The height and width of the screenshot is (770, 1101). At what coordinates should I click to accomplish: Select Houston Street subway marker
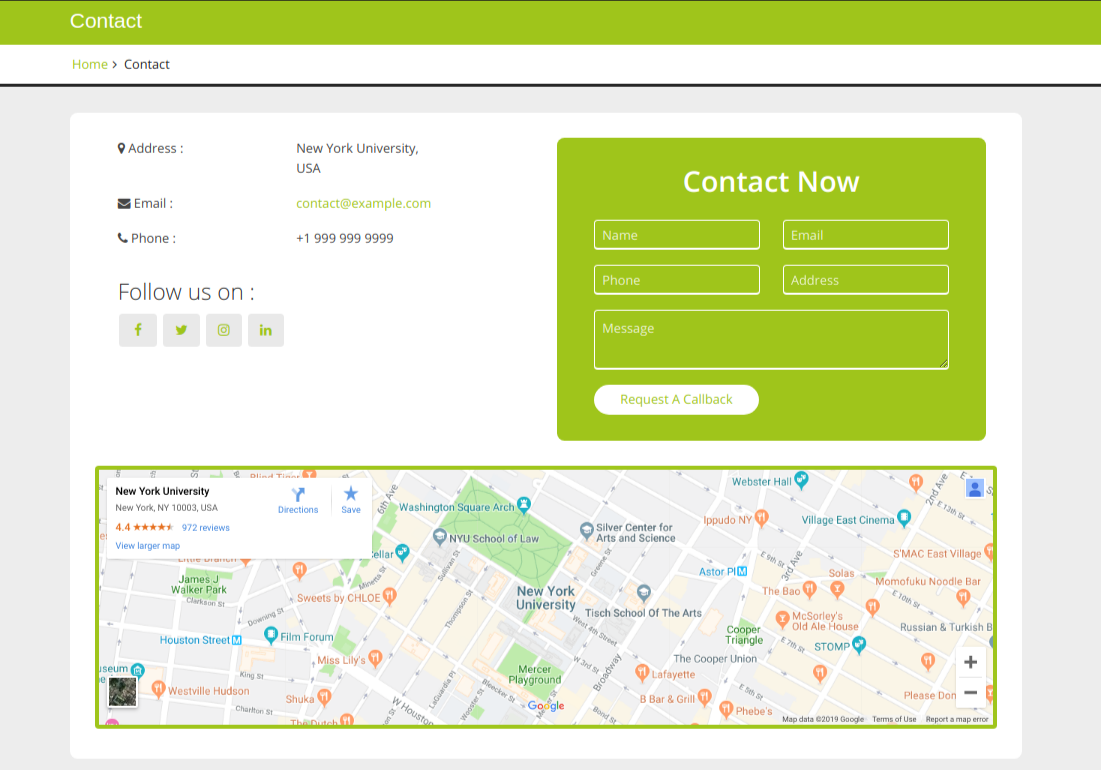[x=237, y=640]
